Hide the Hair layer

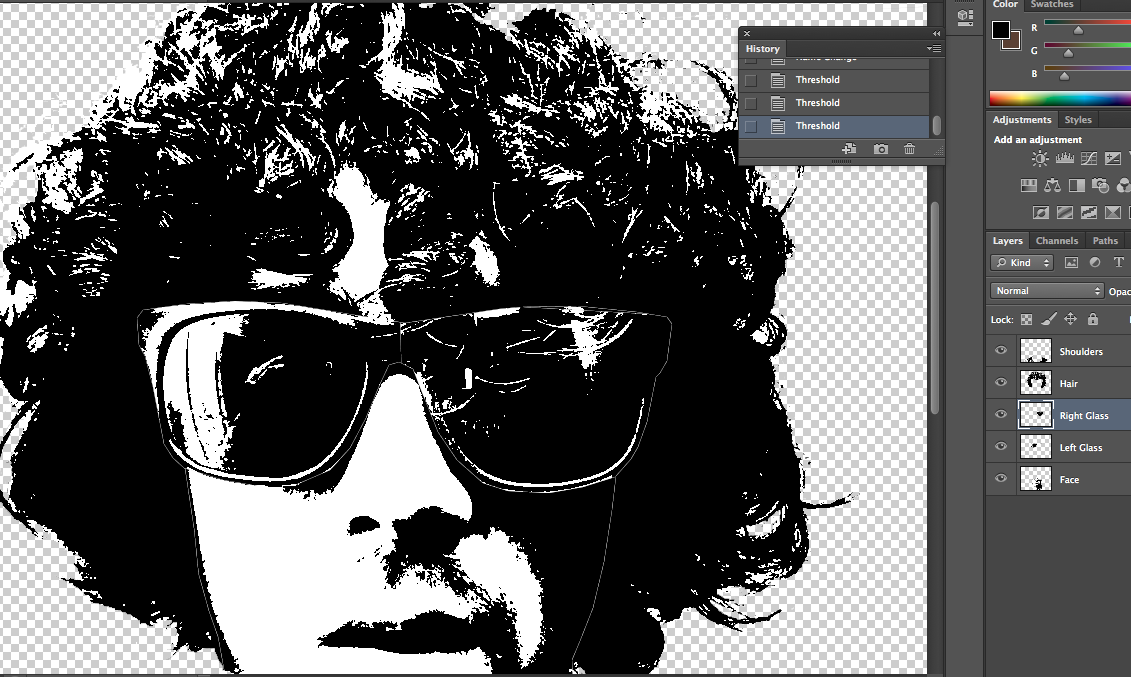[x=1000, y=382]
